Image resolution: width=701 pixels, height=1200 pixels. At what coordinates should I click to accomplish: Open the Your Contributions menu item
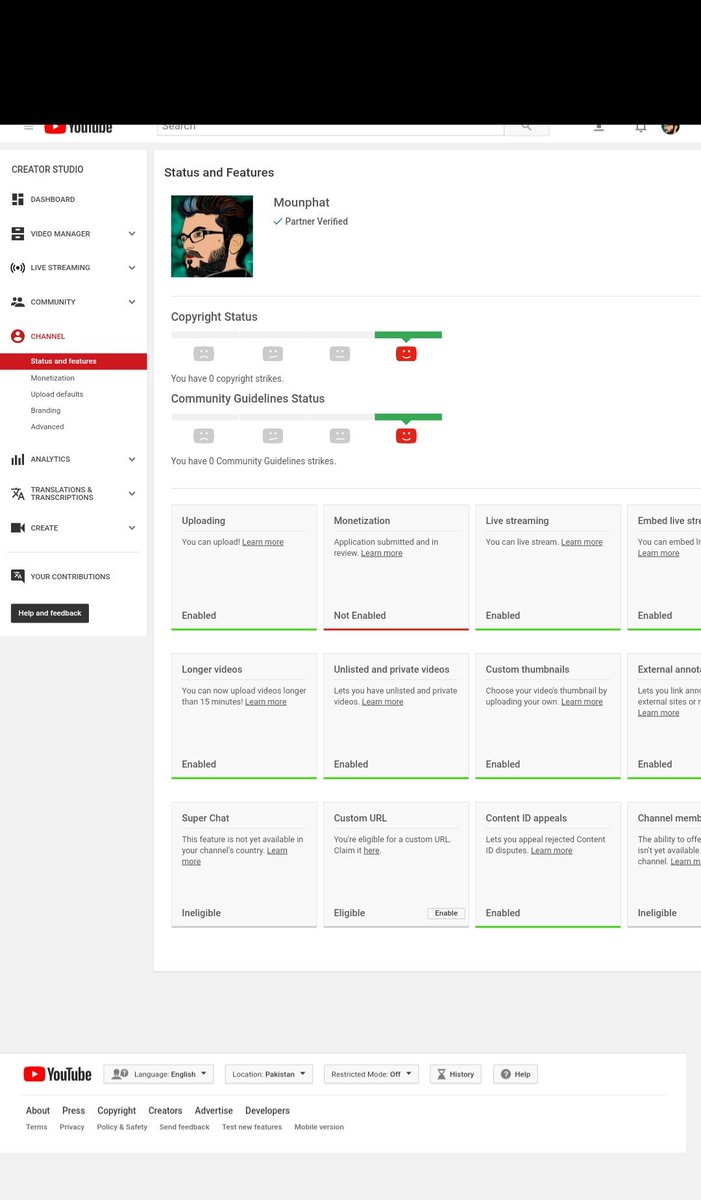70,577
